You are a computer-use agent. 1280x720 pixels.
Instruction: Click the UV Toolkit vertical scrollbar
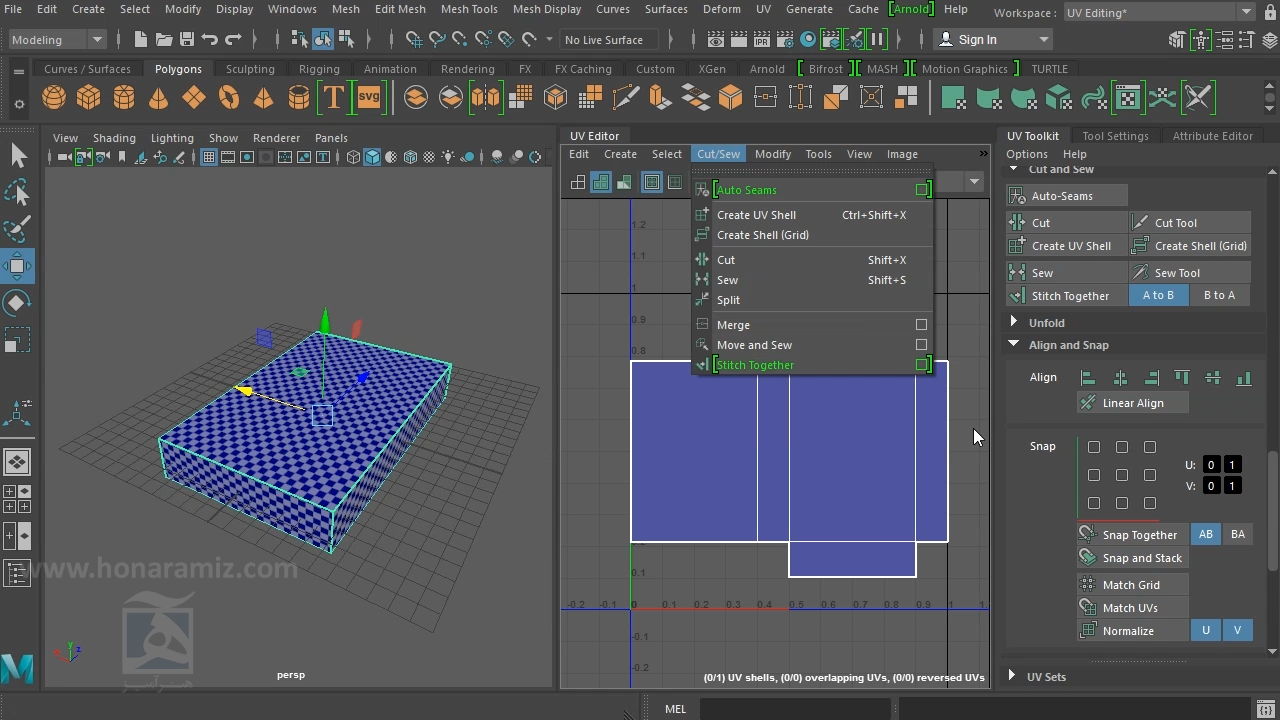[x=1272, y=510]
